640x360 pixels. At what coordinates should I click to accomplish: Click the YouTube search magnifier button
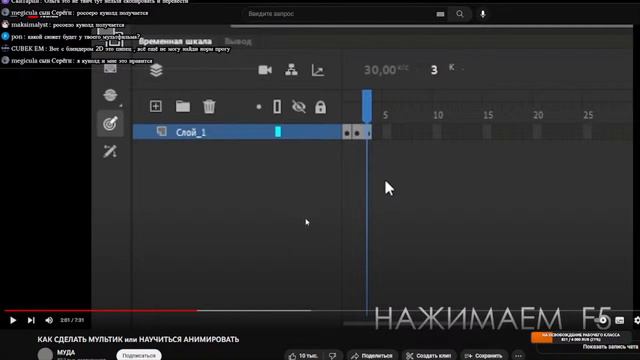pyautogui.click(x=460, y=14)
